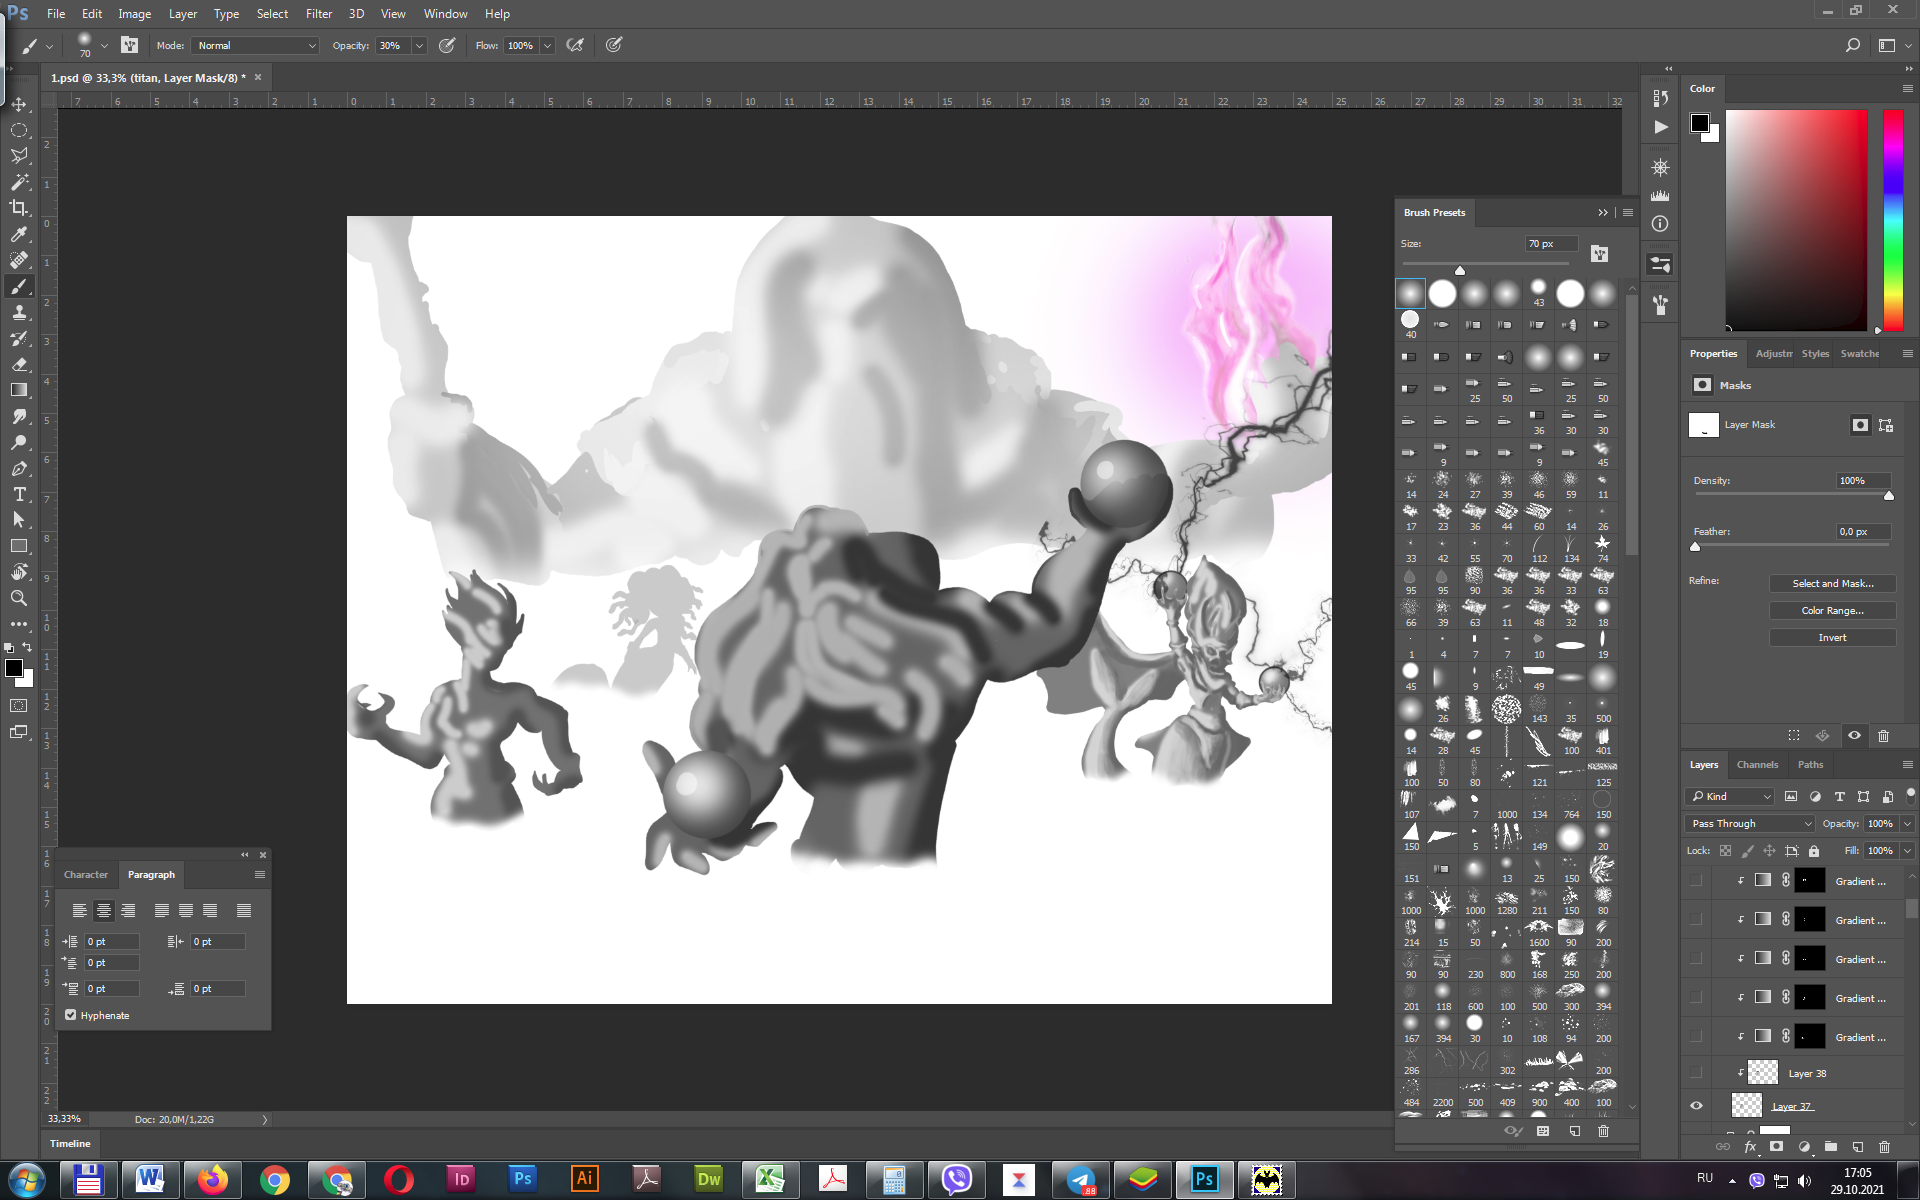The height and width of the screenshot is (1200, 1920).
Task: Open layer Opacity dropdown arrow
Action: (x=1907, y=823)
